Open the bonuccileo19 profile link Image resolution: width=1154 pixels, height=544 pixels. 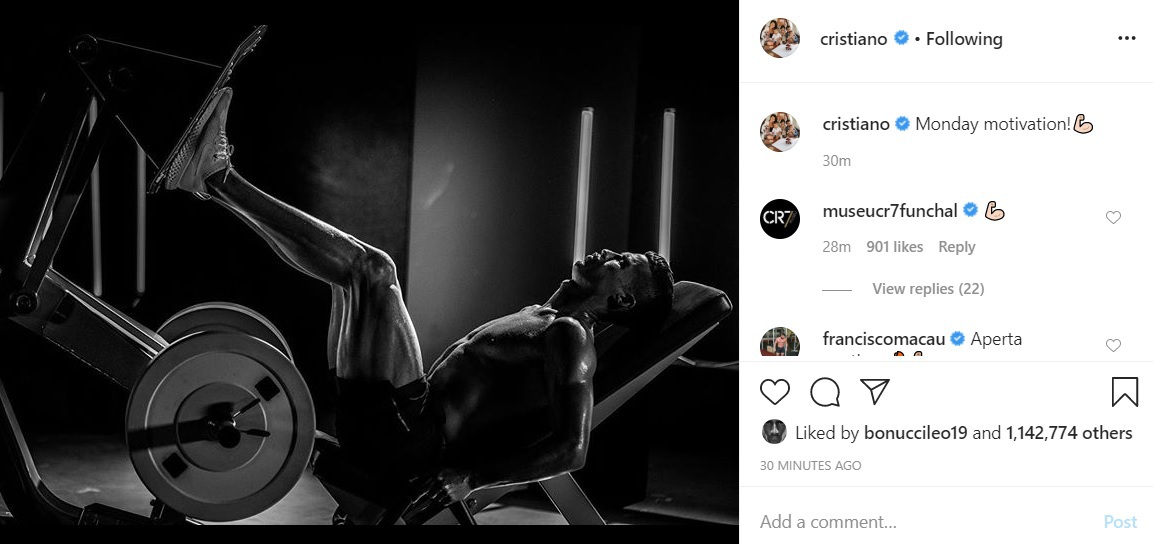[916, 433]
